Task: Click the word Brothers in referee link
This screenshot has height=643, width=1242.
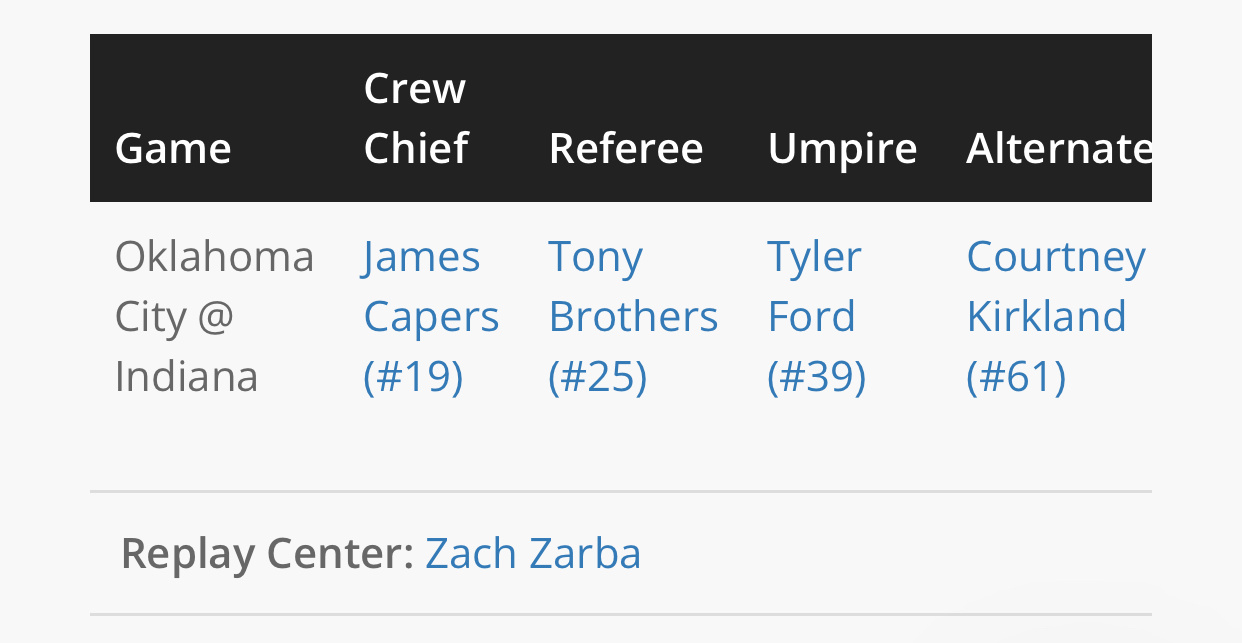Action: tap(633, 317)
